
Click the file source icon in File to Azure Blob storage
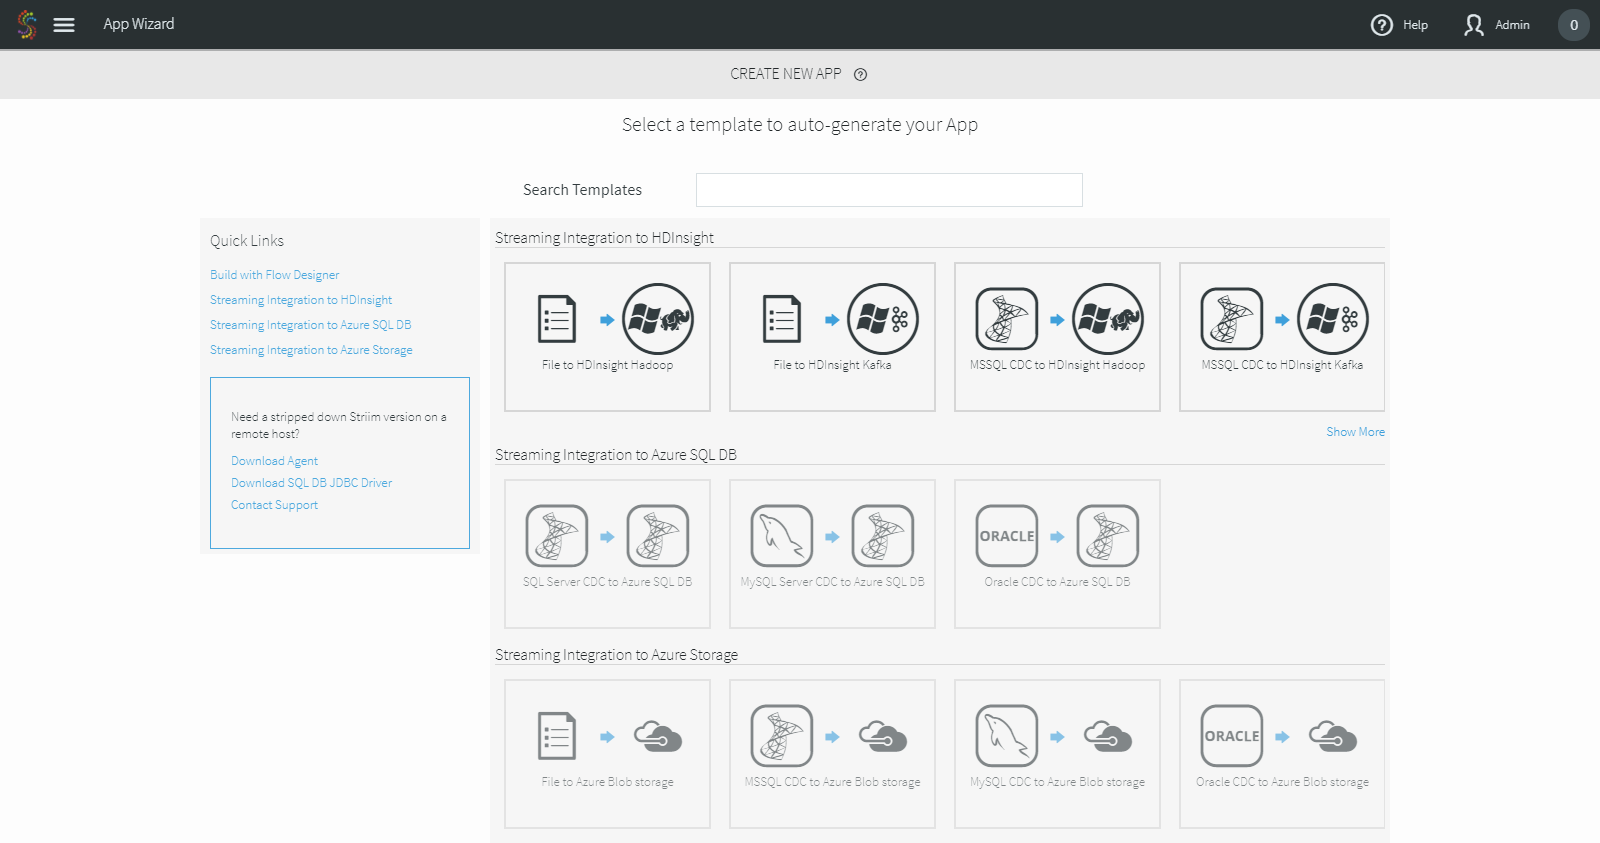557,736
